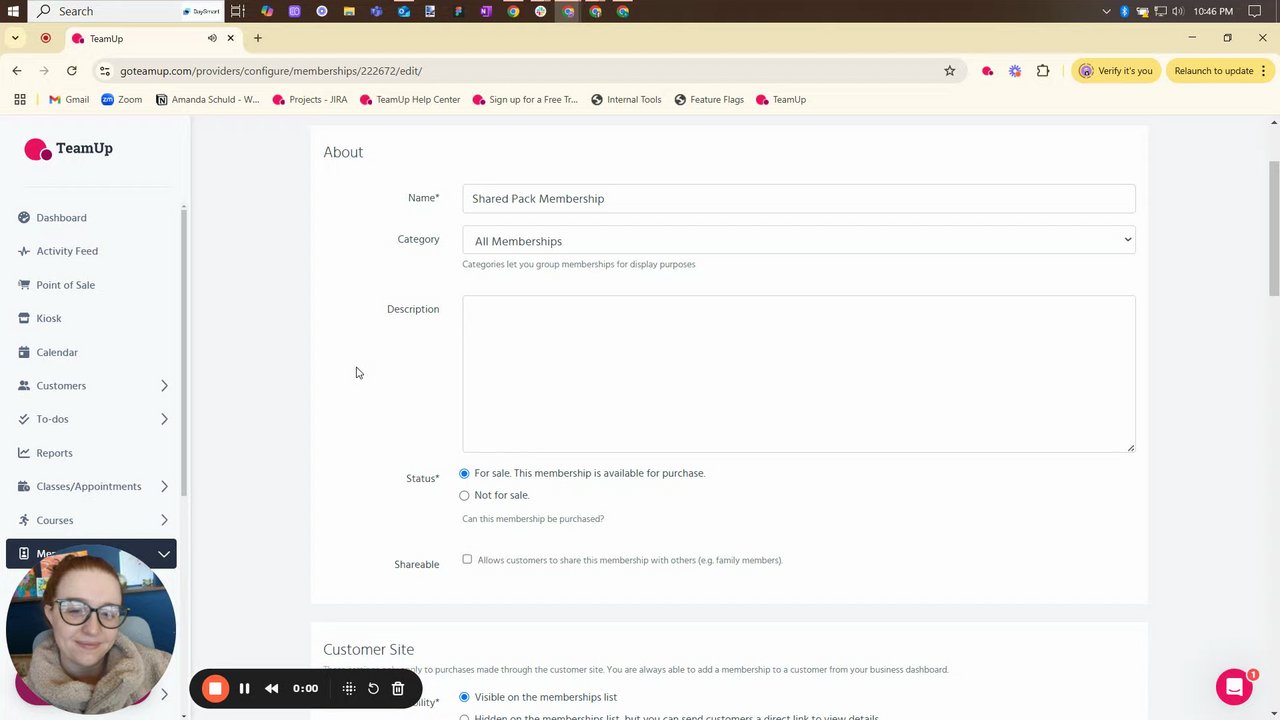The width and height of the screenshot is (1280, 720).
Task: Grab the dotted handle on recorder bar
Action: click(349, 688)
